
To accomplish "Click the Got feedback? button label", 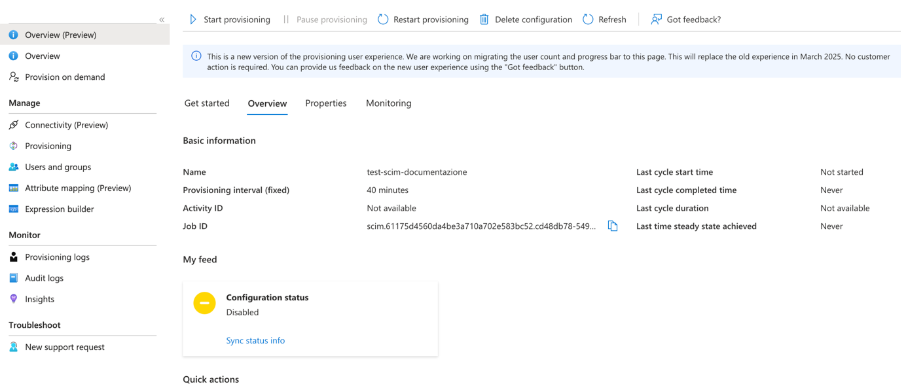I will click(x=694, y=20).
